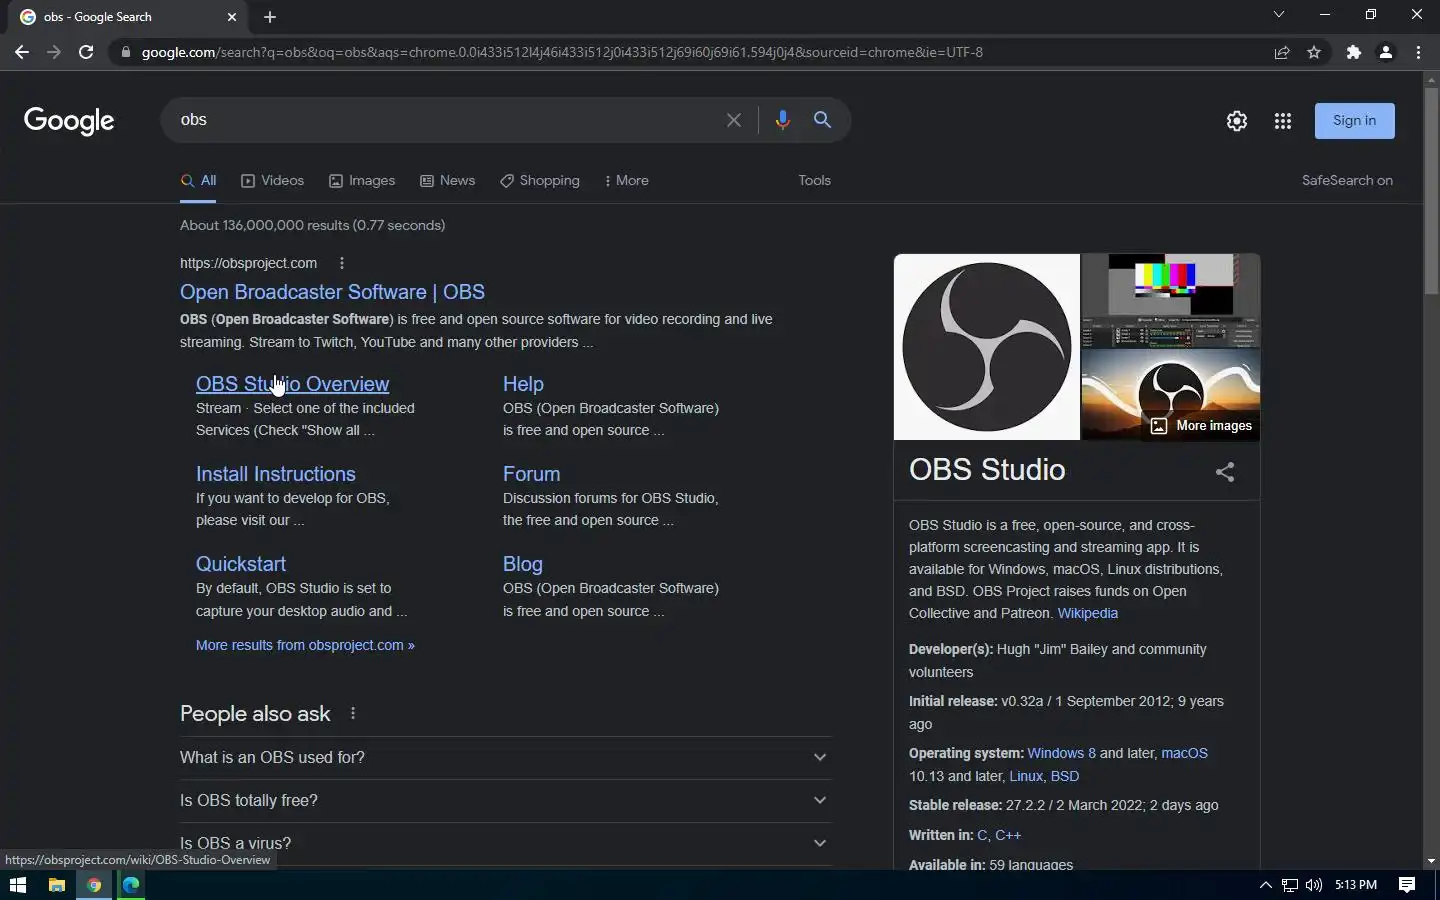The width and height of the screenshot is (1440, 900).
Task: Open the taskbar volume control
Action: 1314,885
